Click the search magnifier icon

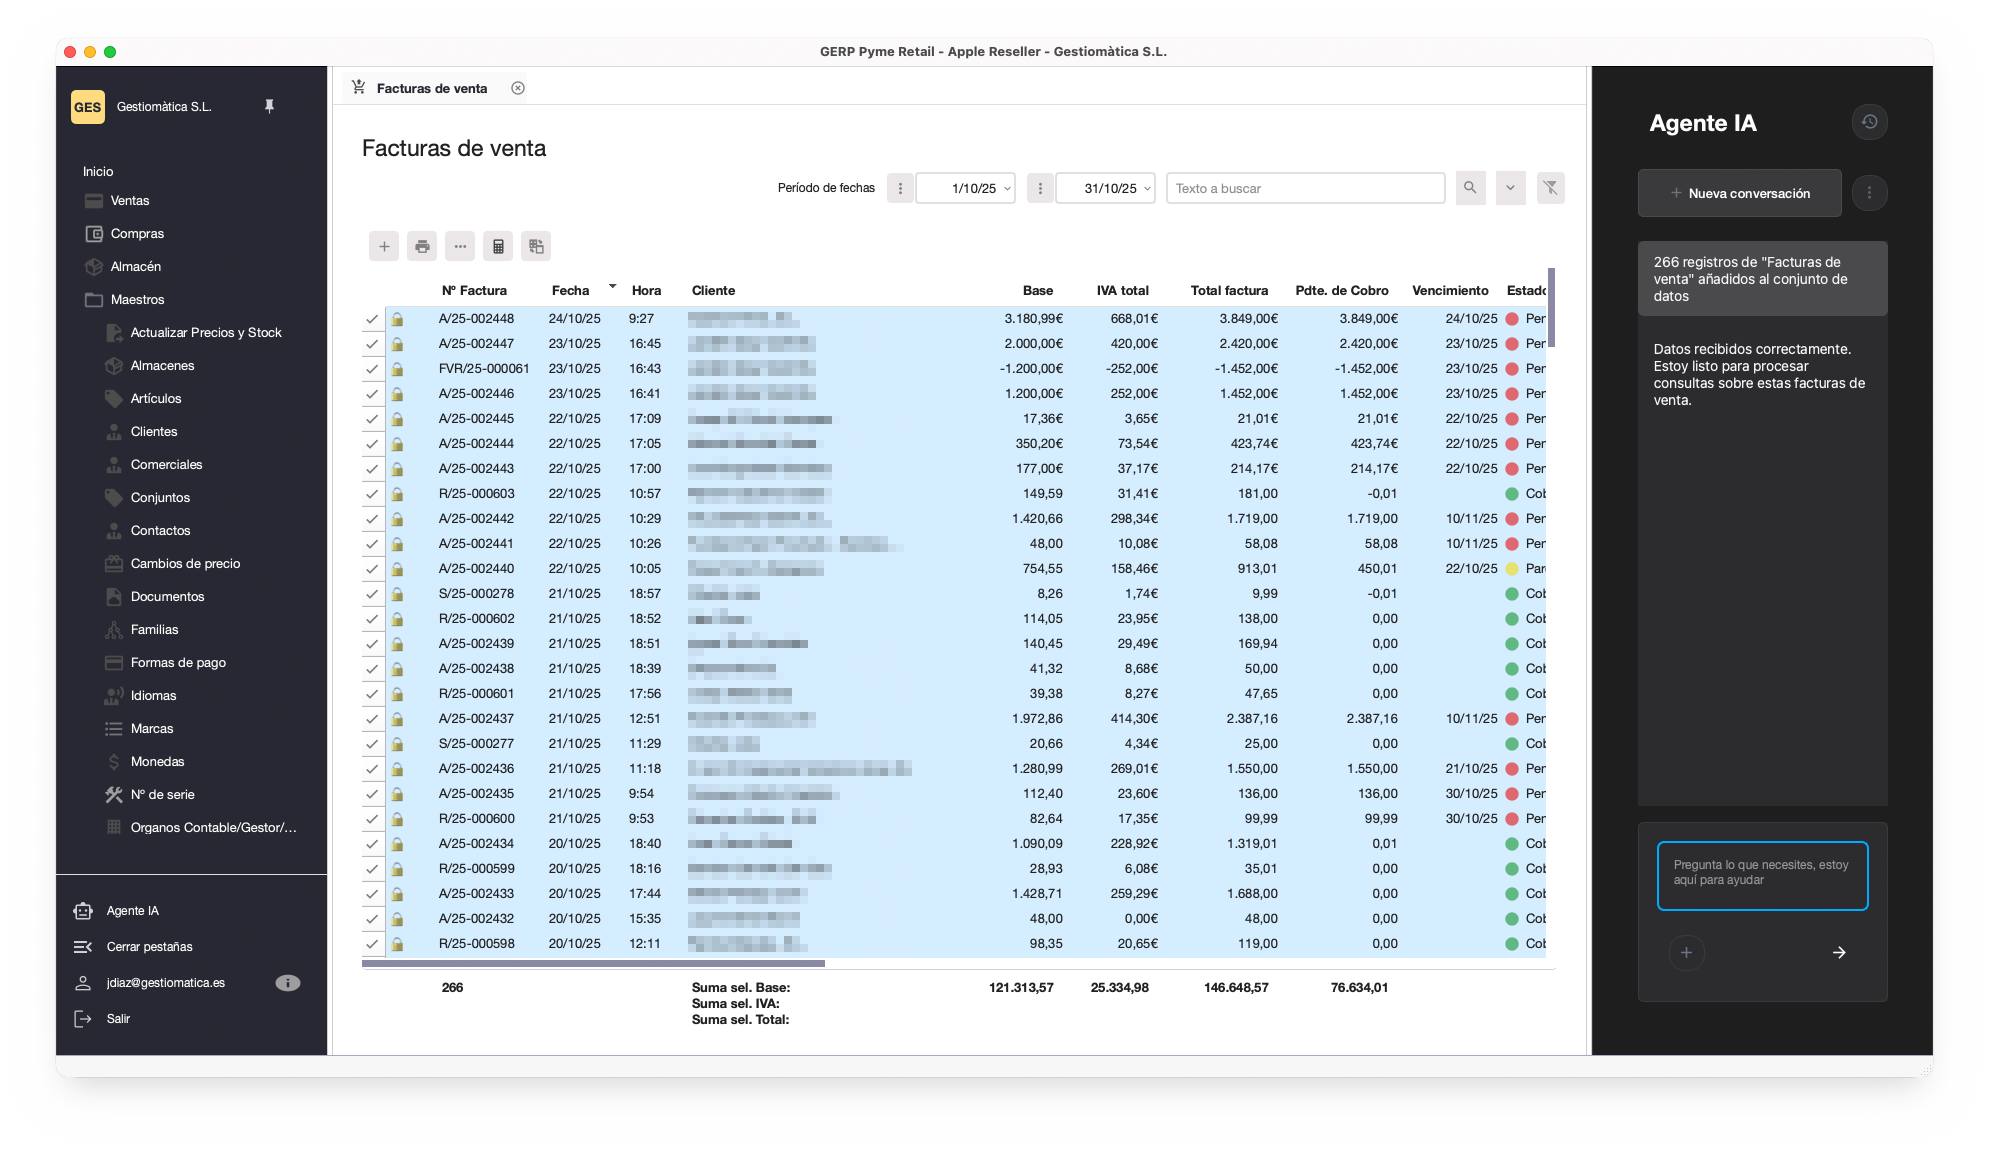click(x=1470, y=188)
